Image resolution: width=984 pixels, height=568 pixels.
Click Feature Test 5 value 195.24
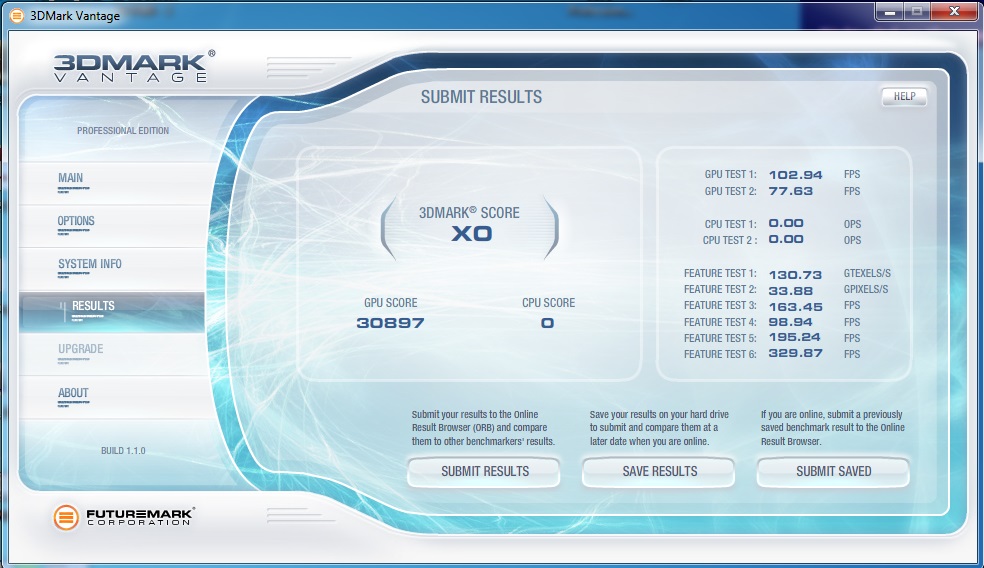794,337
